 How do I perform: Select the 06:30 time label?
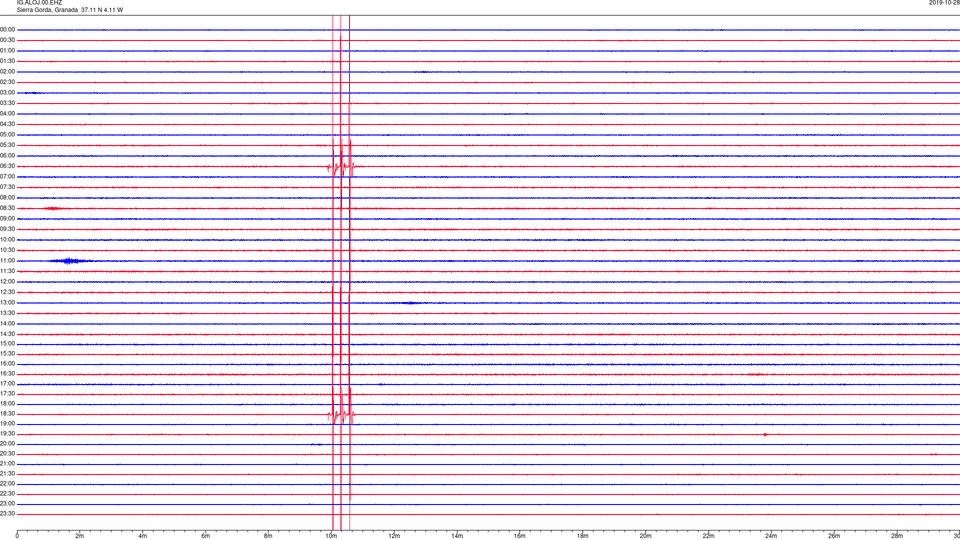(7, 166)
